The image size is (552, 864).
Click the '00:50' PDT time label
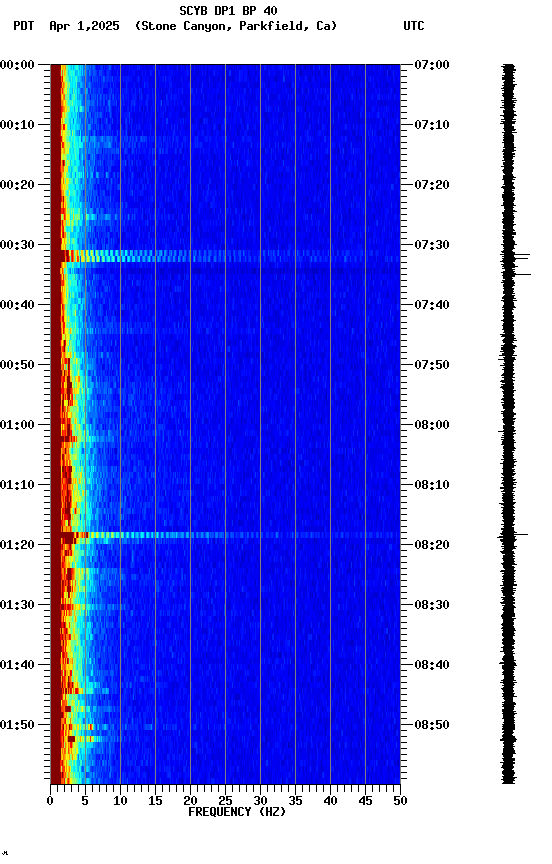(x=17, y=365)
